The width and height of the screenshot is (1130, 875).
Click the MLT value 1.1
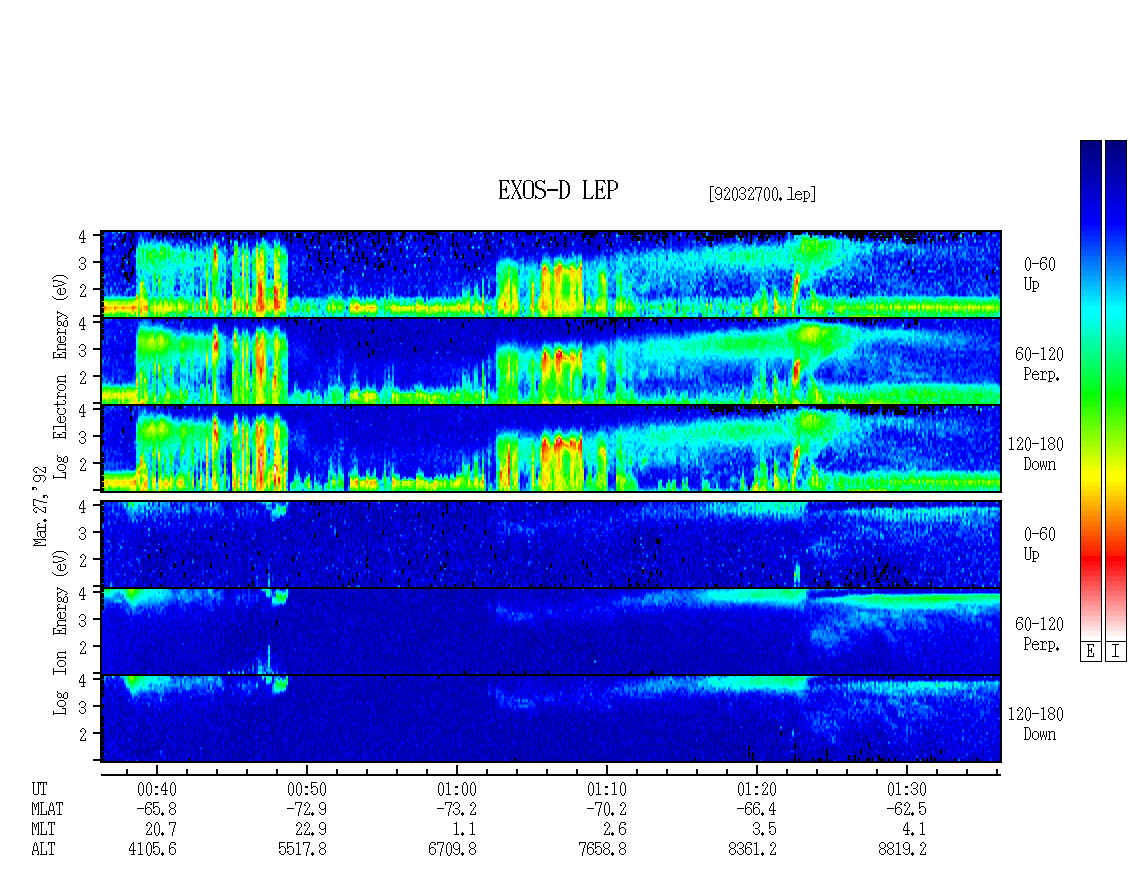coord(464,830)
